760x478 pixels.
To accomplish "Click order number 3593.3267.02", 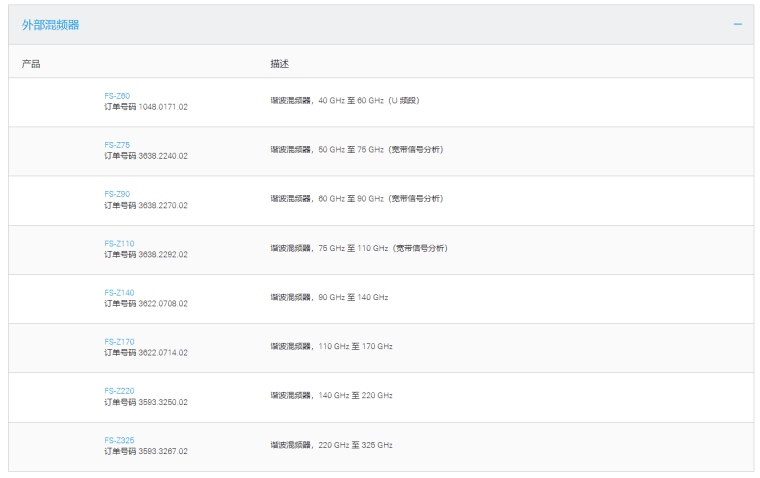I will pyautogui.click(x=146, y=451).
